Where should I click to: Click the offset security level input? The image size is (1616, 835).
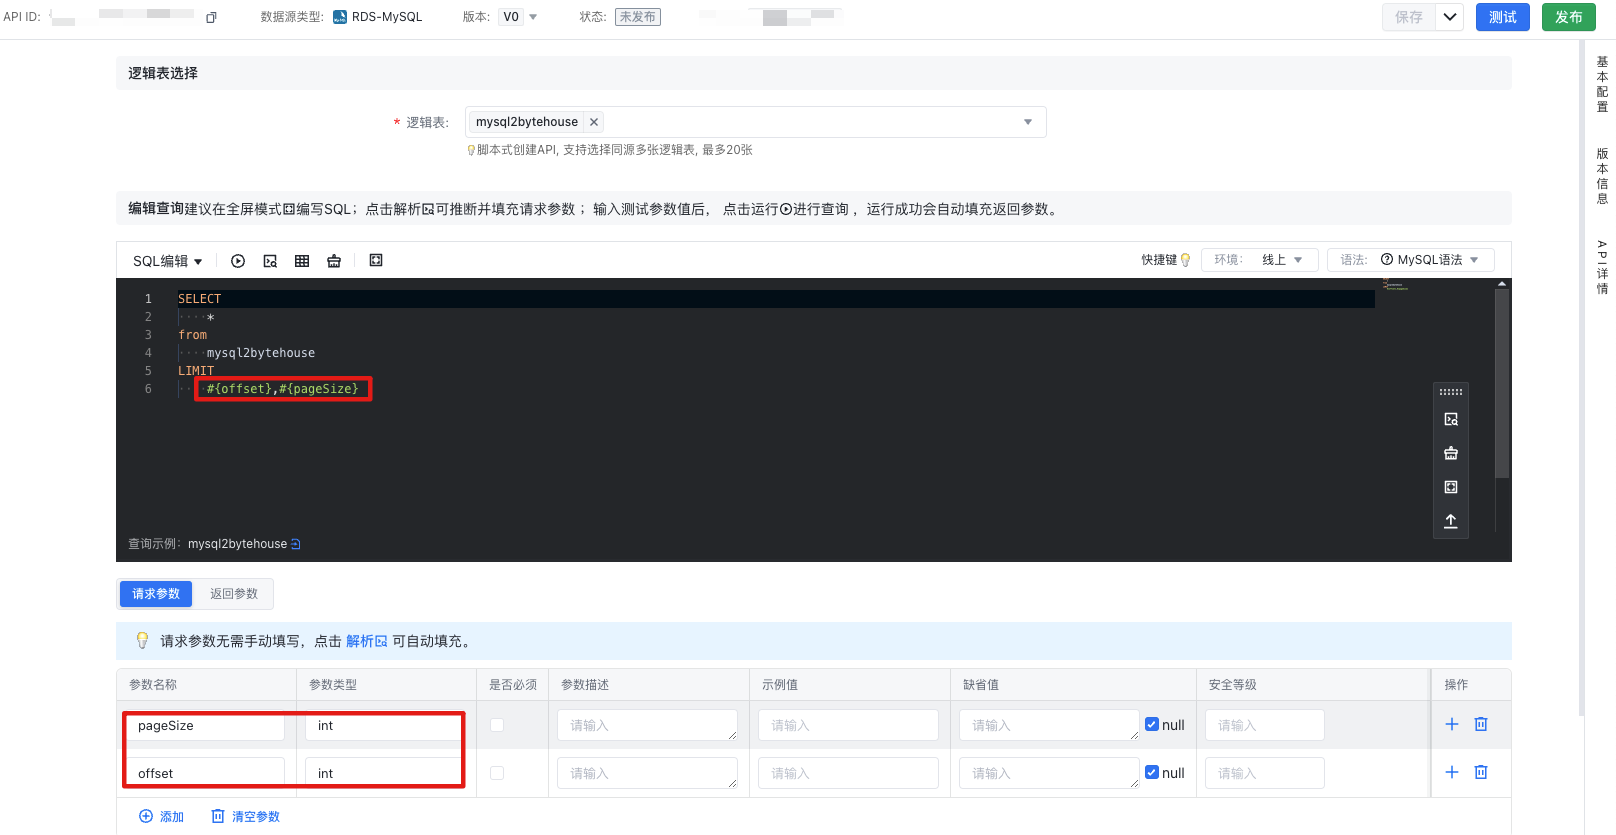tap(1265, 773)
